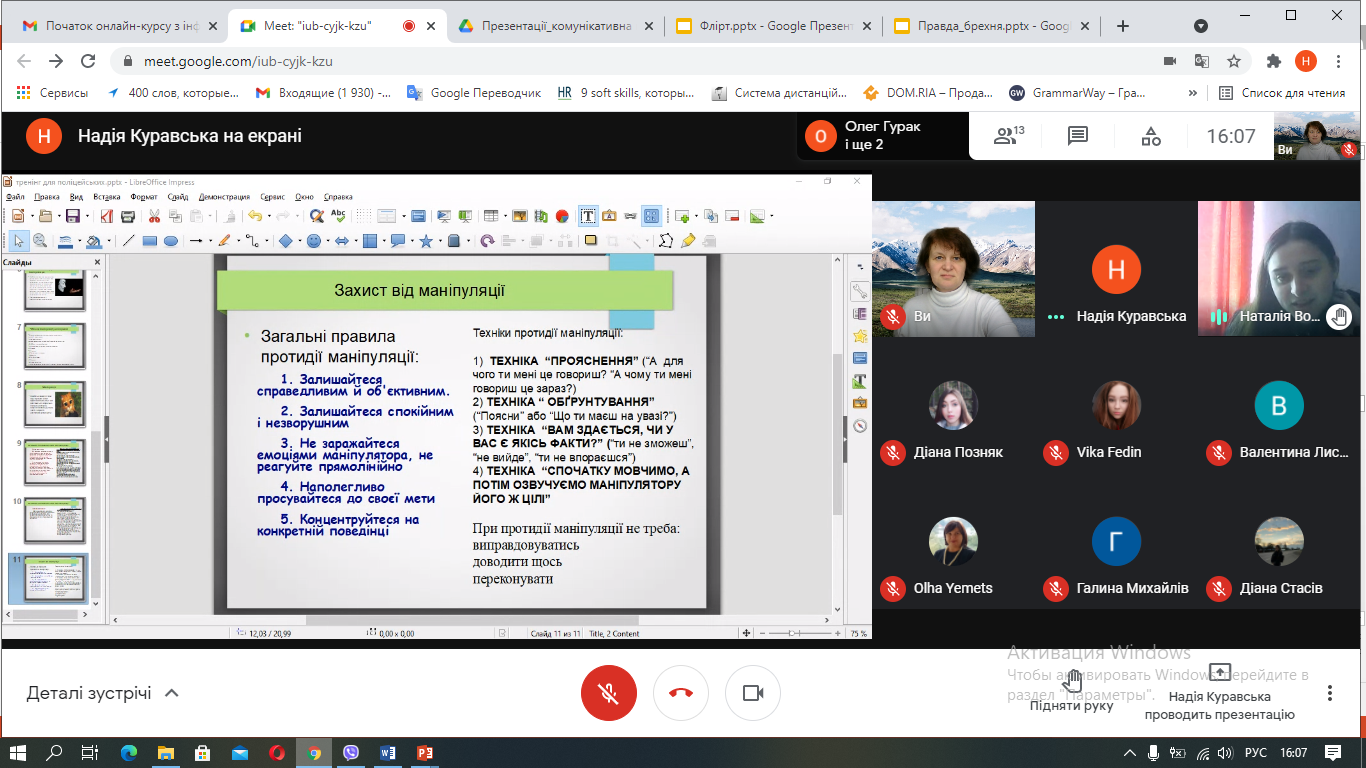Open Meet more options three-dot menu
1366x768 pixels.
pyautogui.click(x=1330, y=693)
